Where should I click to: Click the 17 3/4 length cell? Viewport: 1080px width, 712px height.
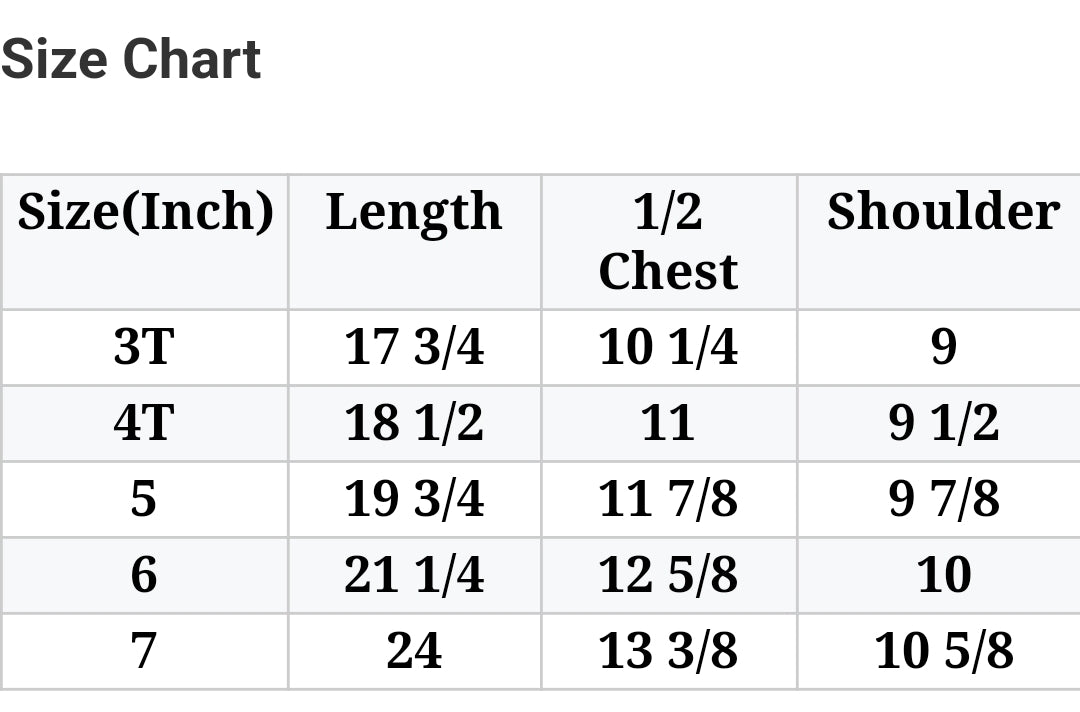[414, 348]
